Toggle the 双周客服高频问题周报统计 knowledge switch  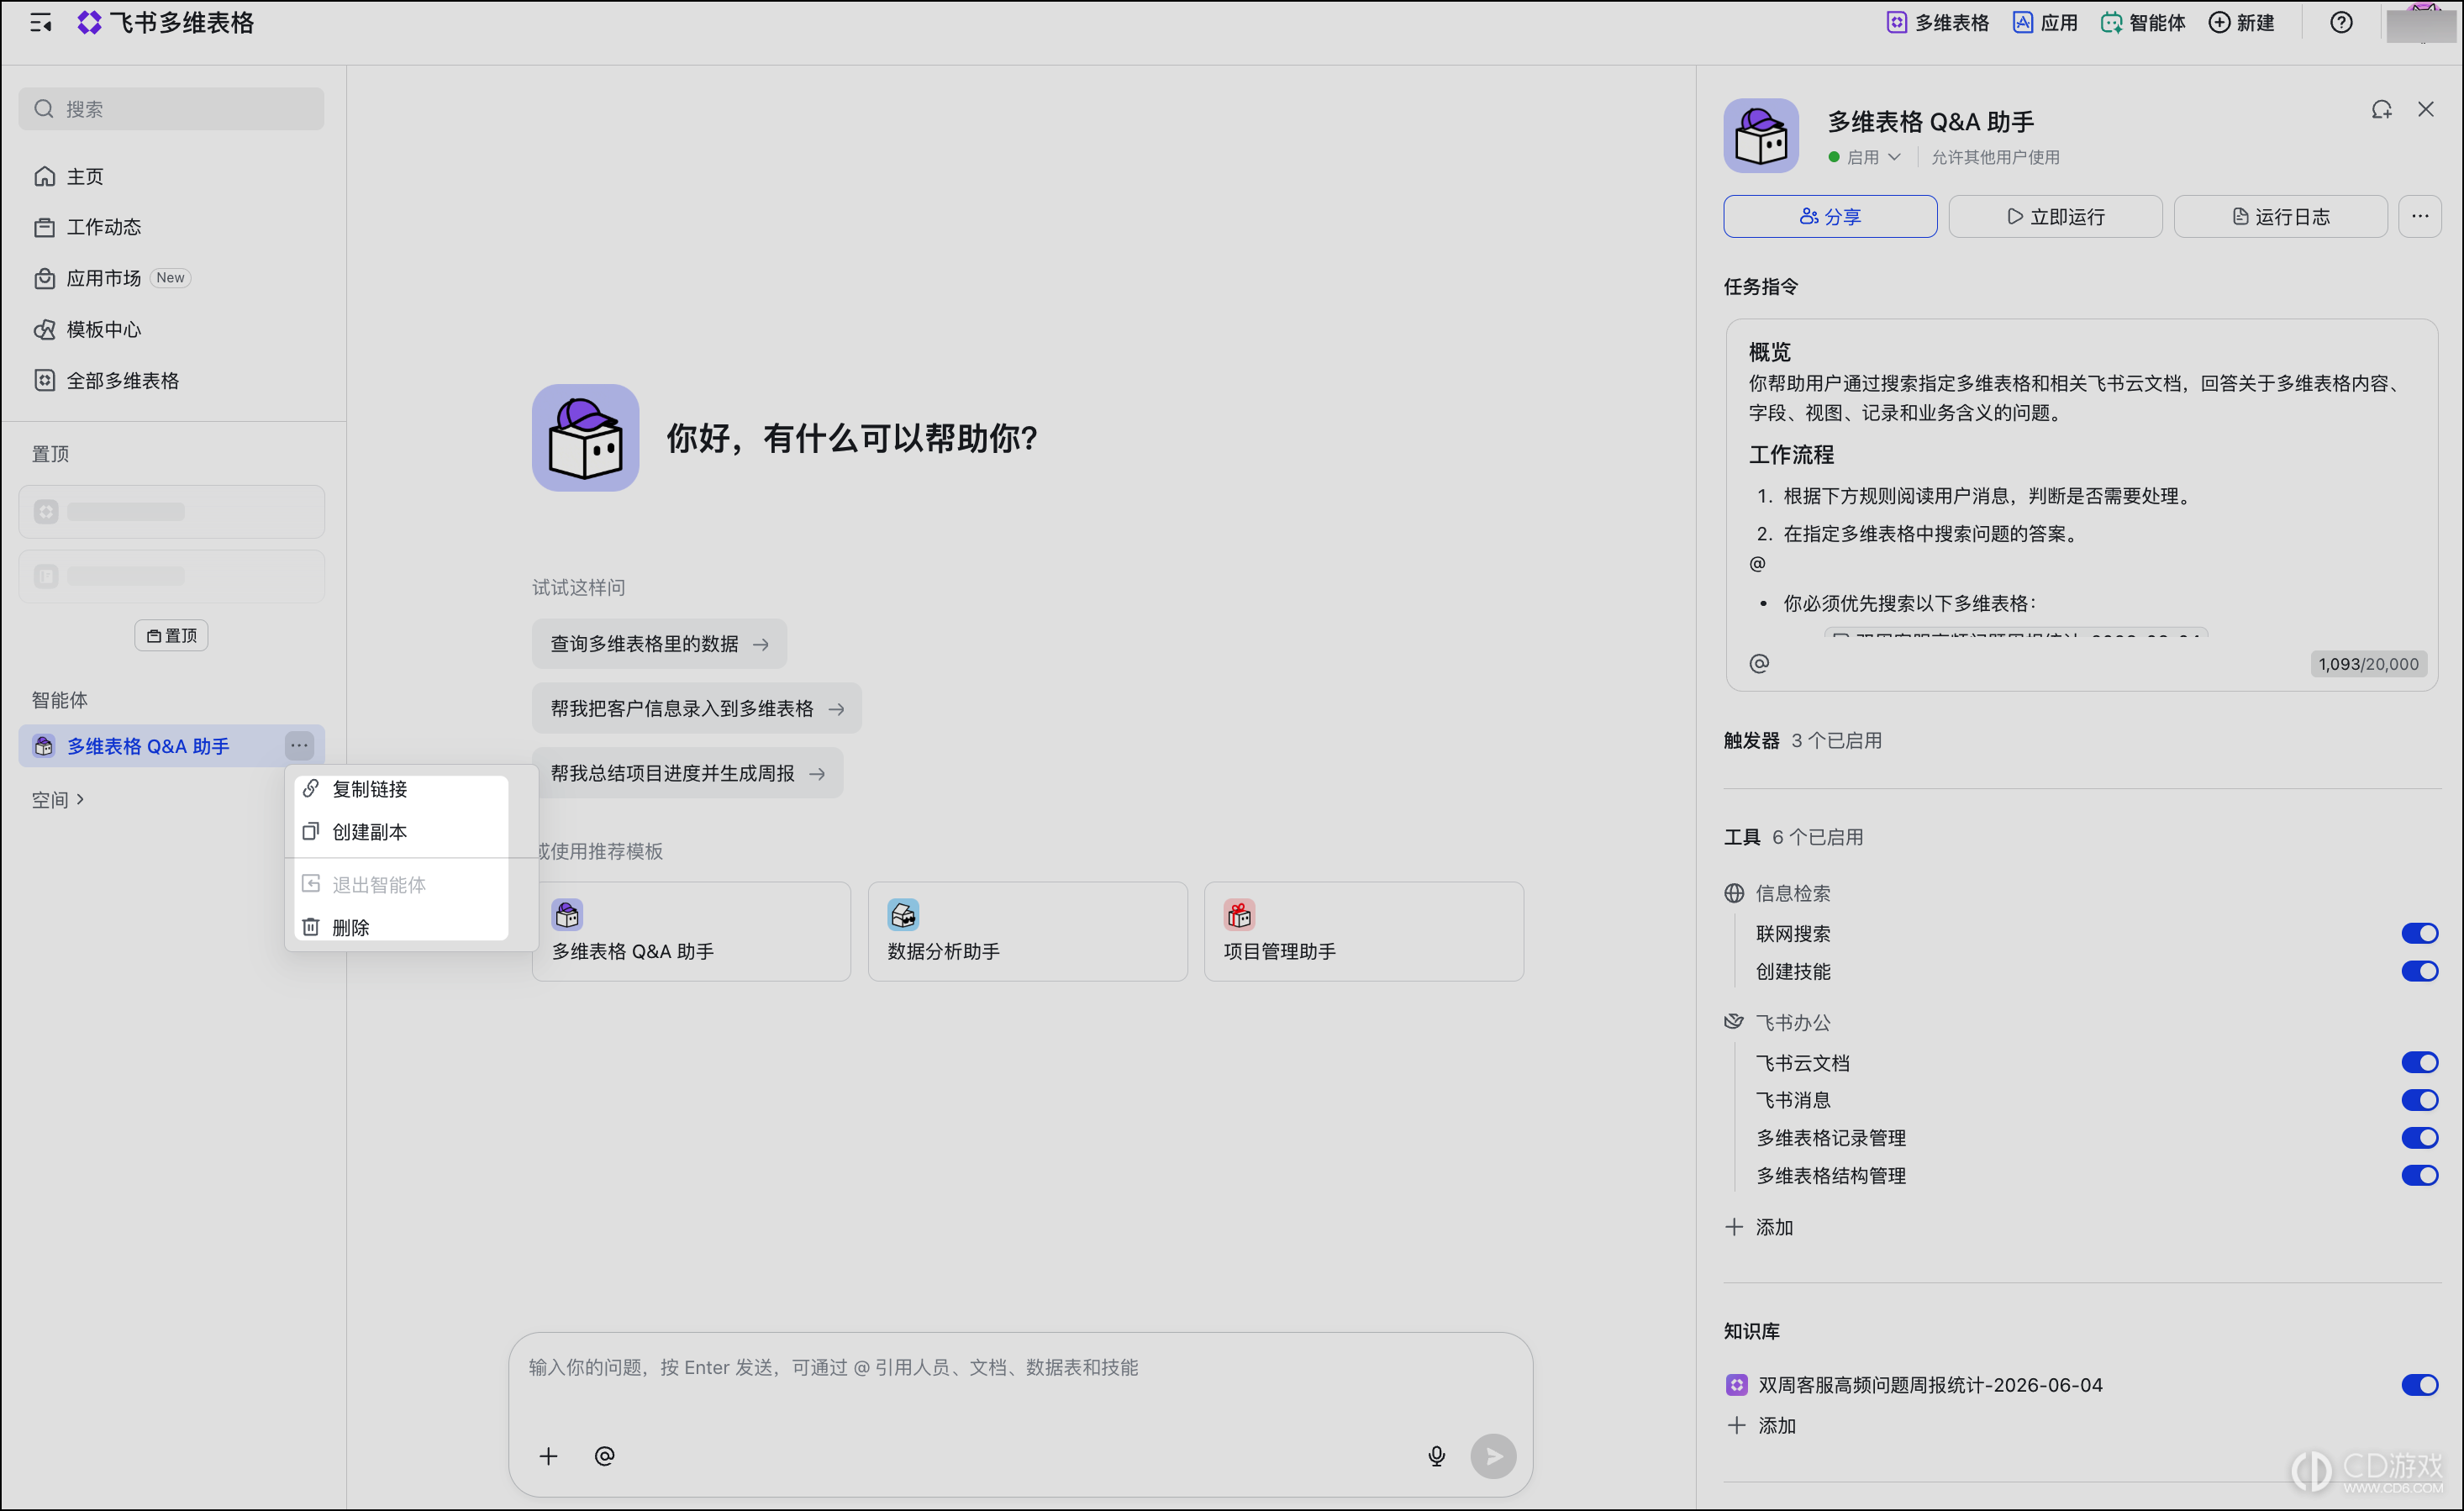[x=2419, y=1385]
